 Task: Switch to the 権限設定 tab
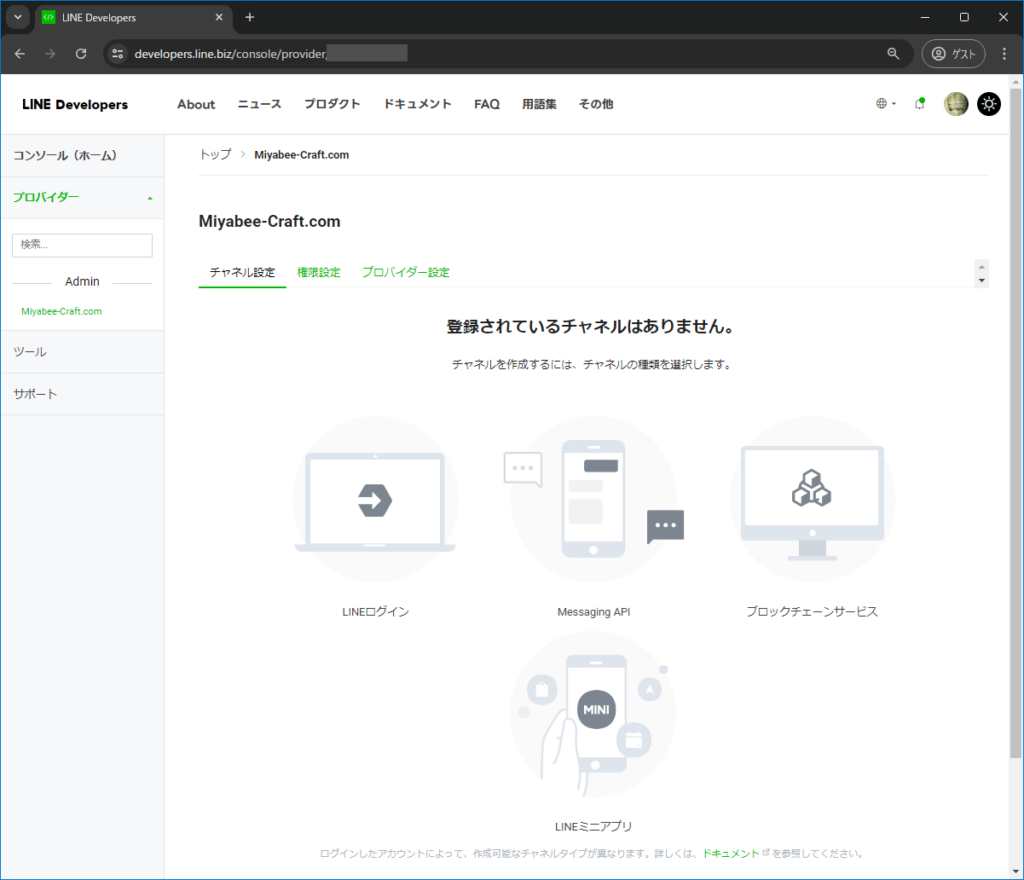[319, 272]
